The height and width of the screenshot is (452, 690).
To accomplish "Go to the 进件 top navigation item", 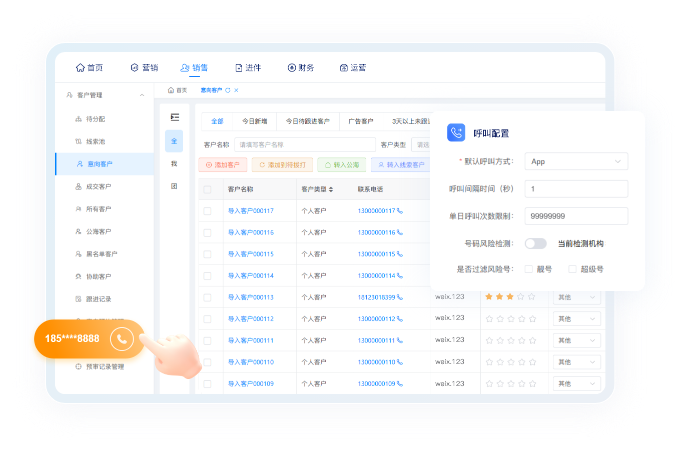I will [x=248, y=67].
